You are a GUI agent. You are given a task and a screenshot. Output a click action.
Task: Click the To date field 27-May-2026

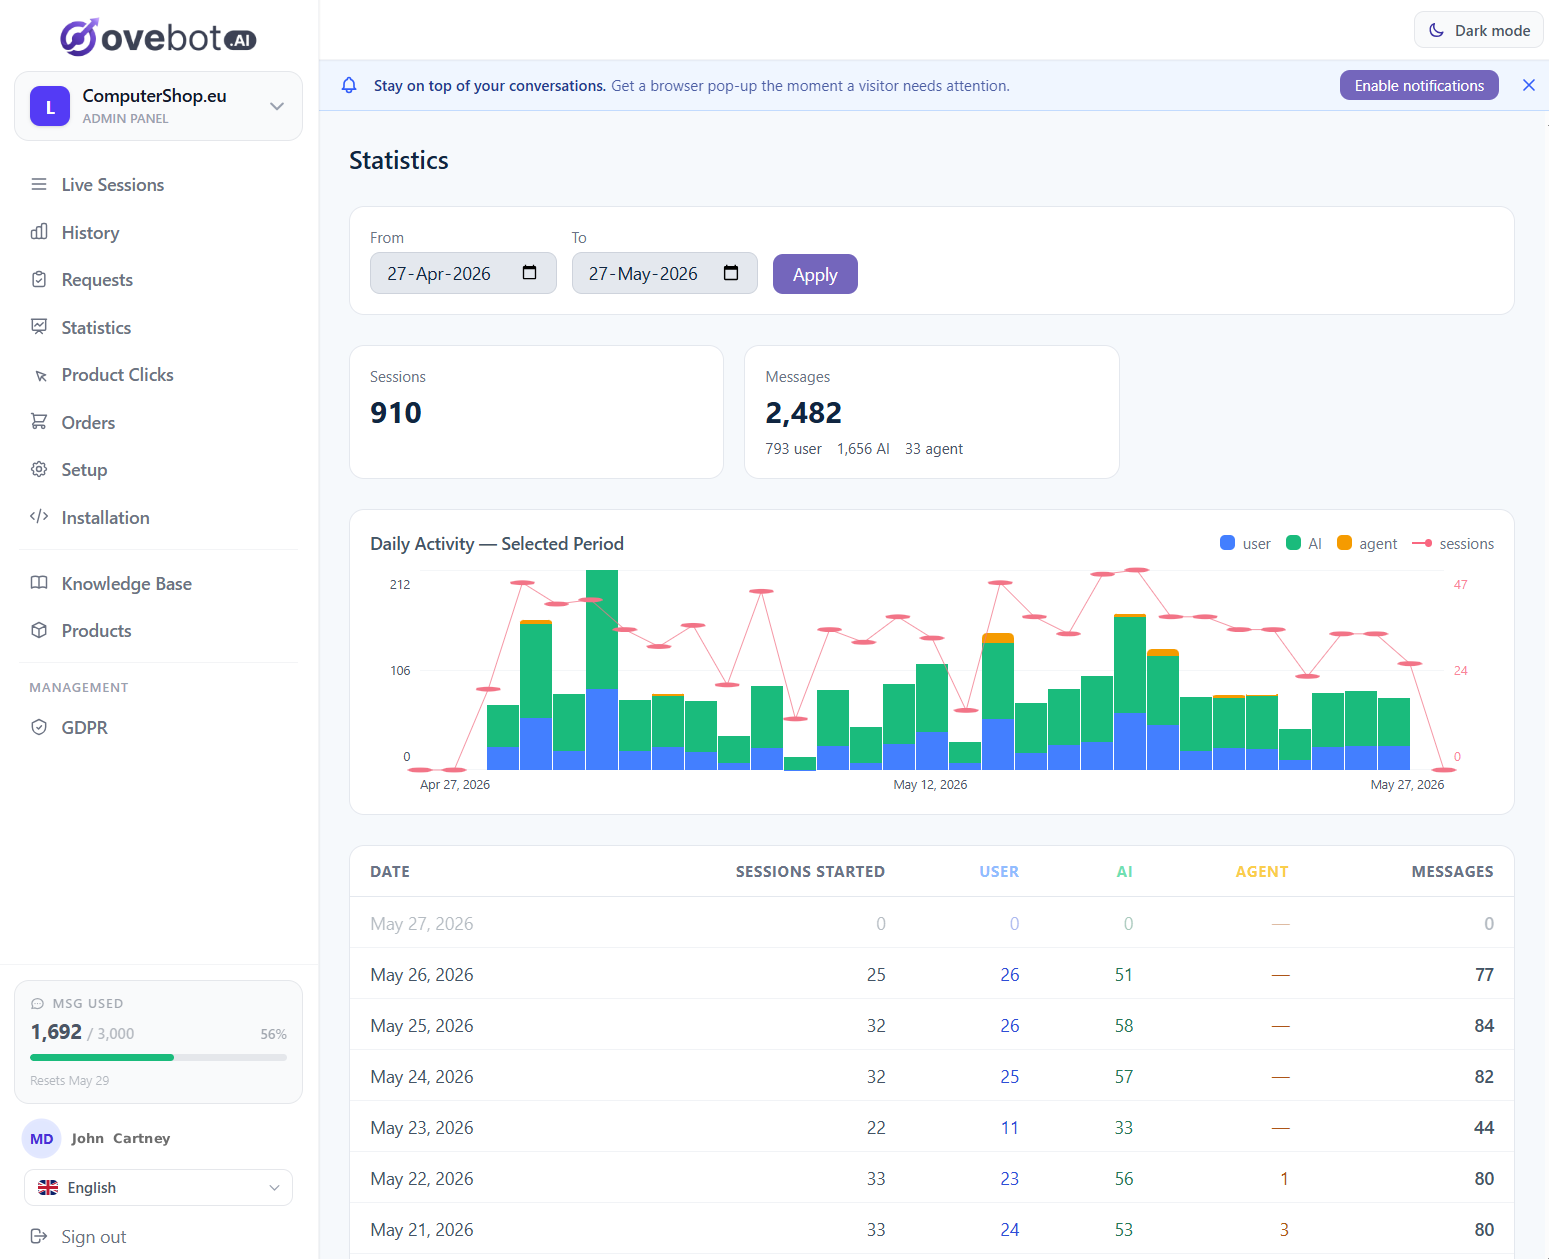click(x=665, y=273)
